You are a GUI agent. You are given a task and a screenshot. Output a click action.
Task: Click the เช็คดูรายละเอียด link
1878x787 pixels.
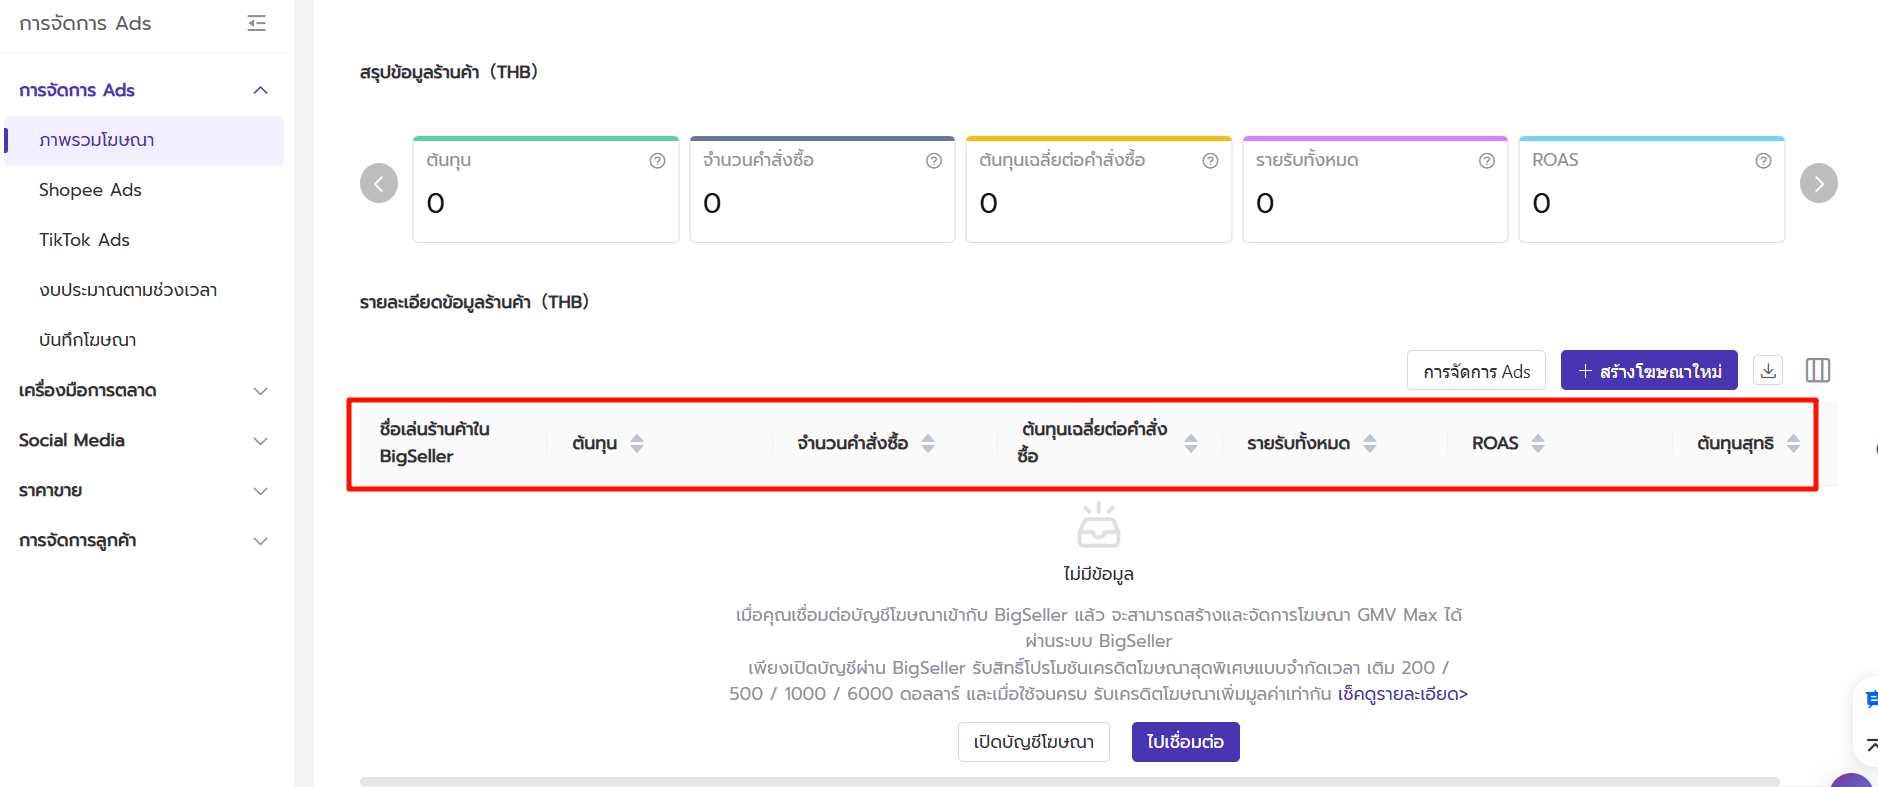coord(1402,694)
